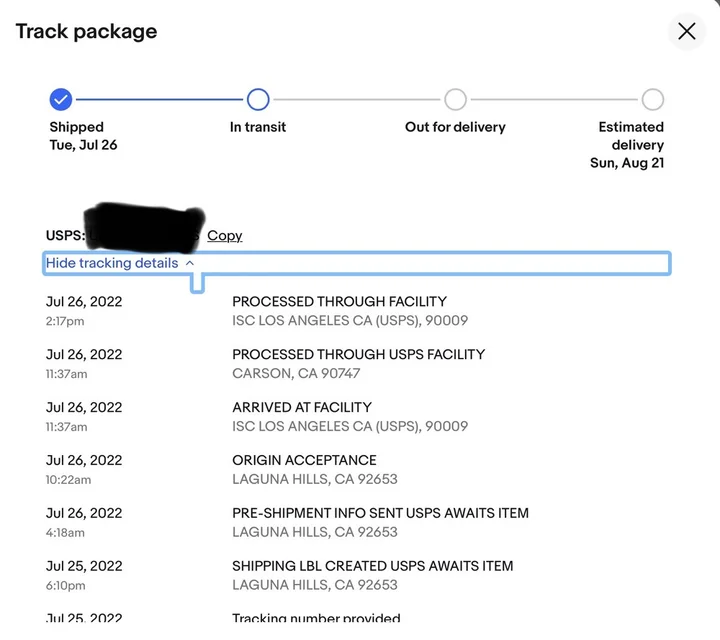
Task: Click the Estimated delivery Sun, Aug 21 text
Action: 628,145
